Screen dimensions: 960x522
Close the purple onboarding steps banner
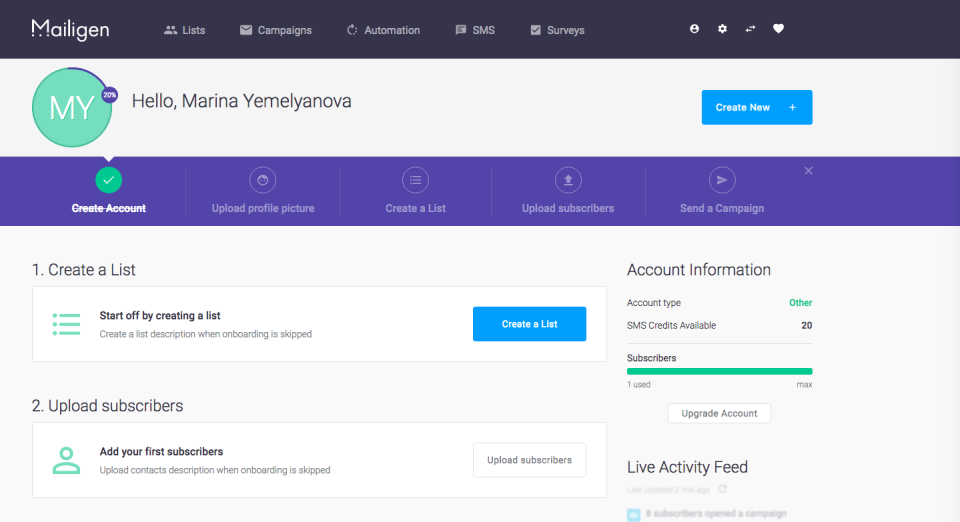click(808, 171)
